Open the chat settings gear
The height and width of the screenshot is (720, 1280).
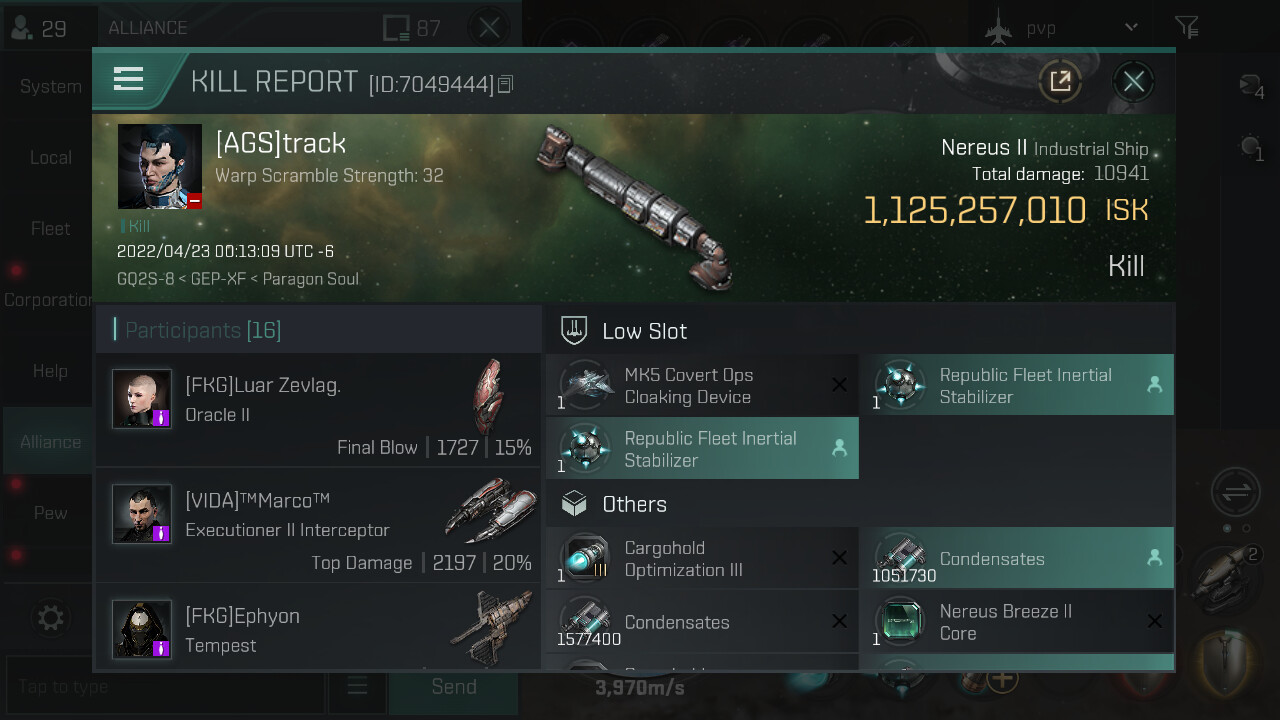[50, 617]
